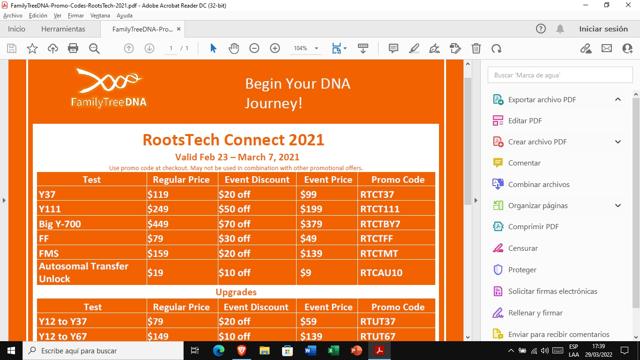Open Excel from the taskbar
This screenshot has width=640, height=360.
[x=333, y=351]
